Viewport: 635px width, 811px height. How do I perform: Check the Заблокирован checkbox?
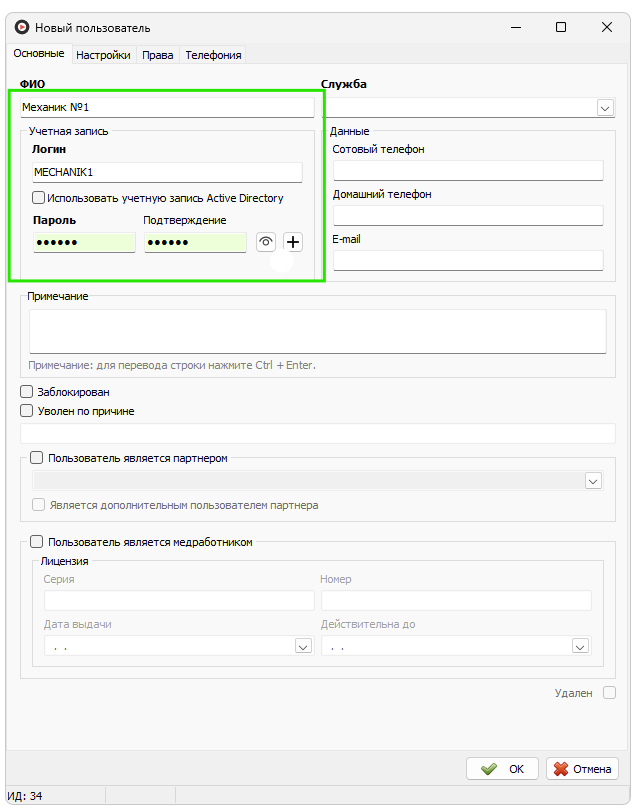pos(27,392)
